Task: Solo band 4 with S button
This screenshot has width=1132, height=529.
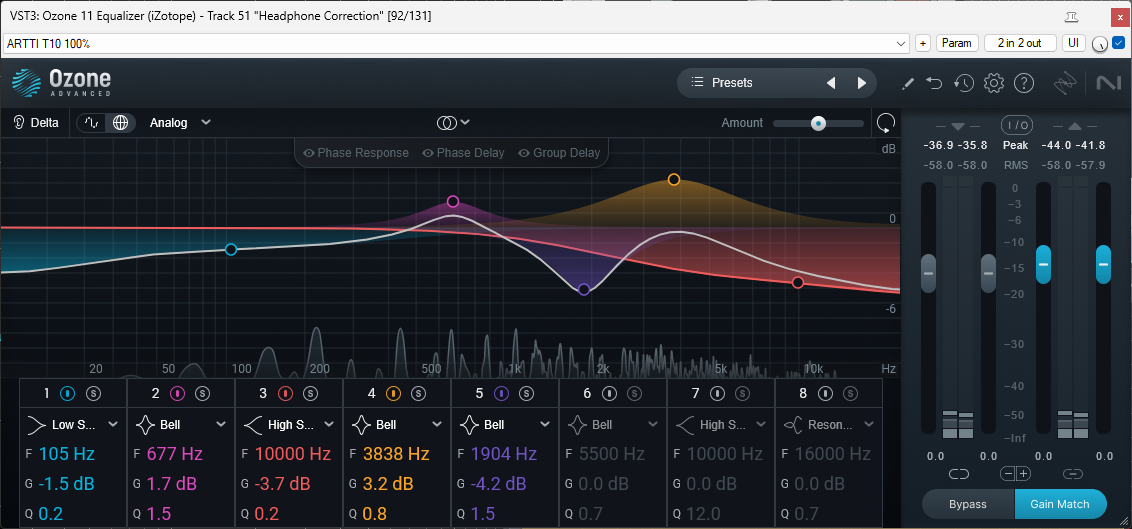Action: coord(418,393)
